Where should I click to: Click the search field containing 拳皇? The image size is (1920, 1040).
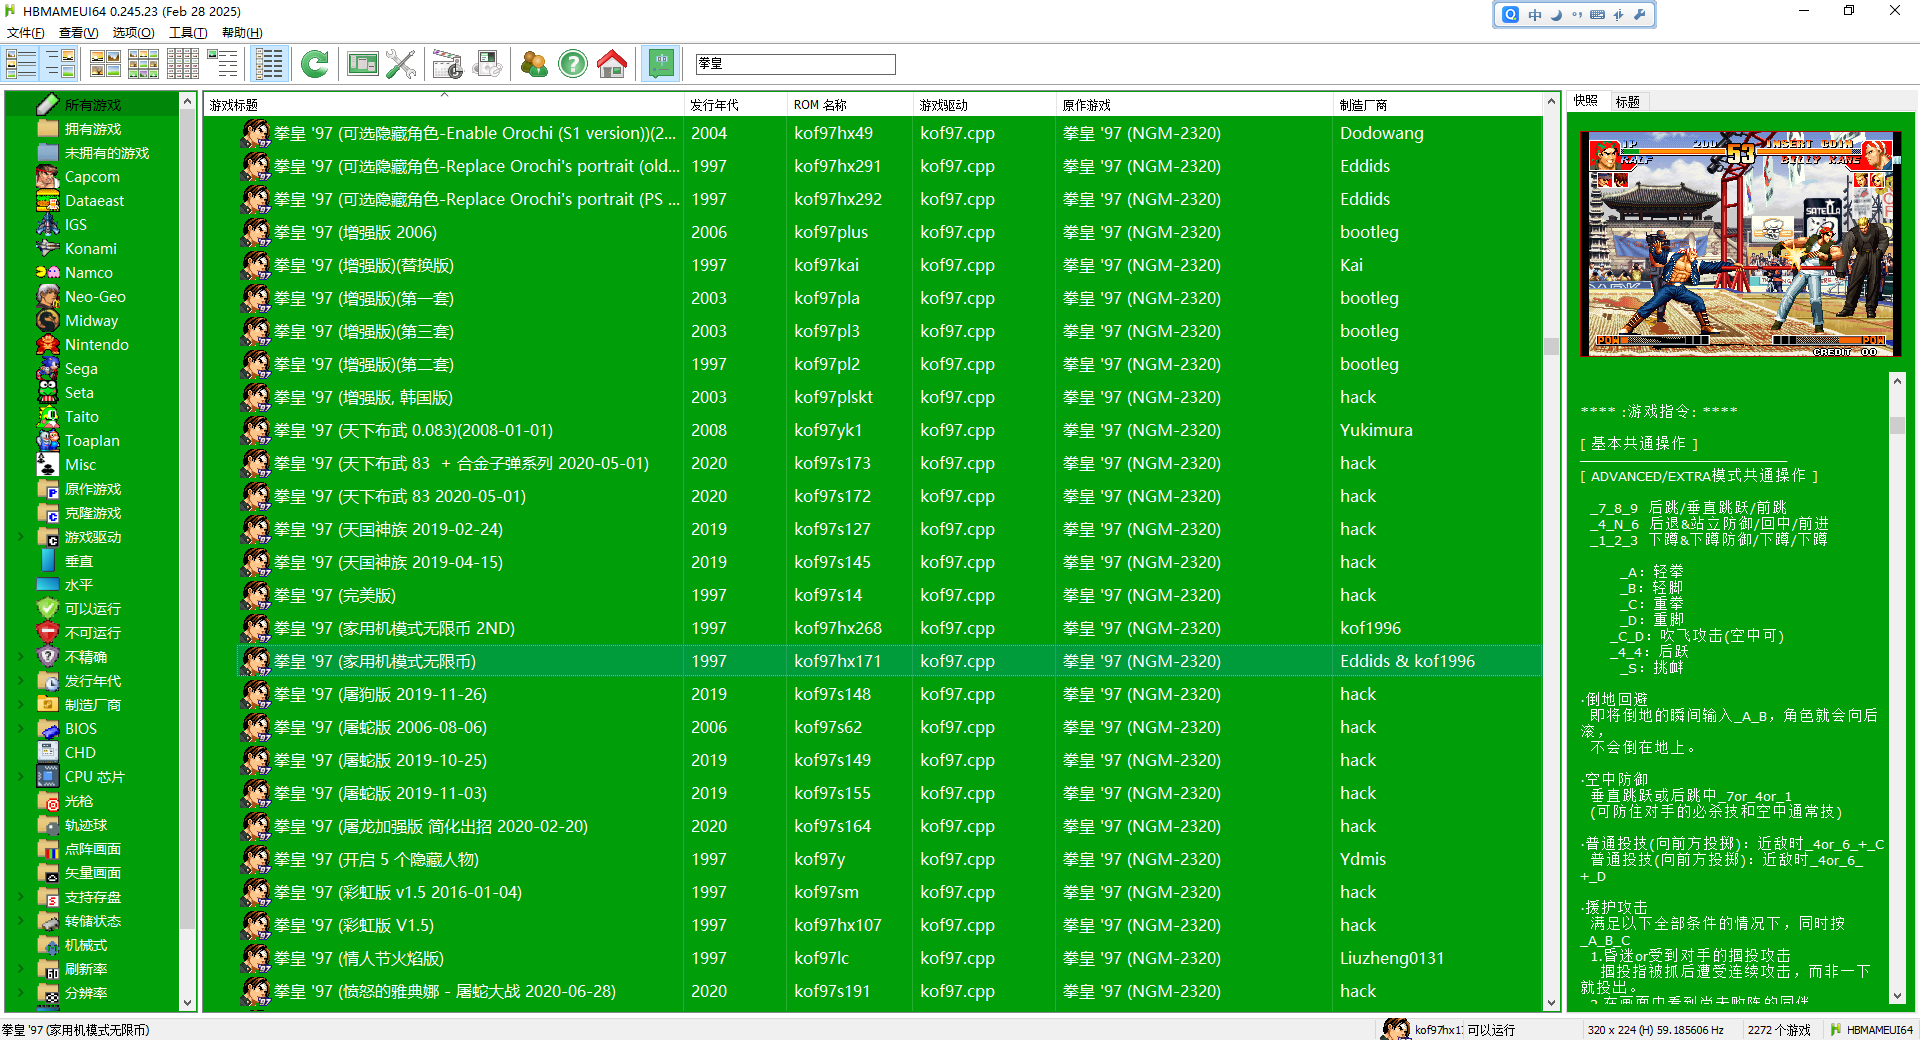point(795,64)
